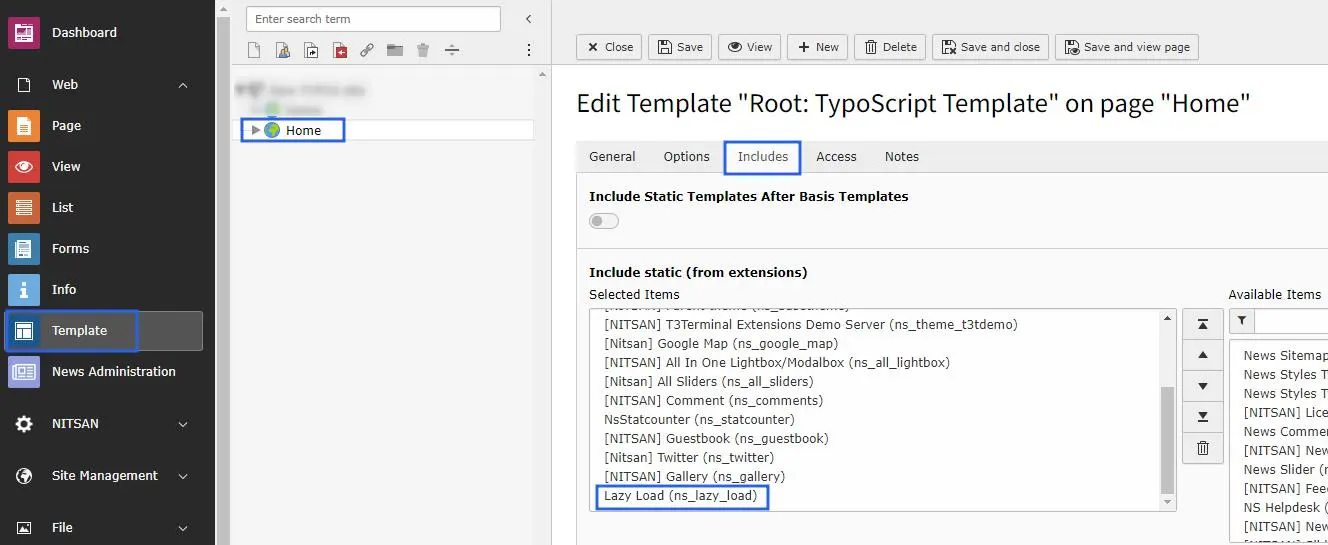The image size is (1328, 545).
Task: Select All In One Lightbox/Modalbox item
Action: (x=777, y=363)
